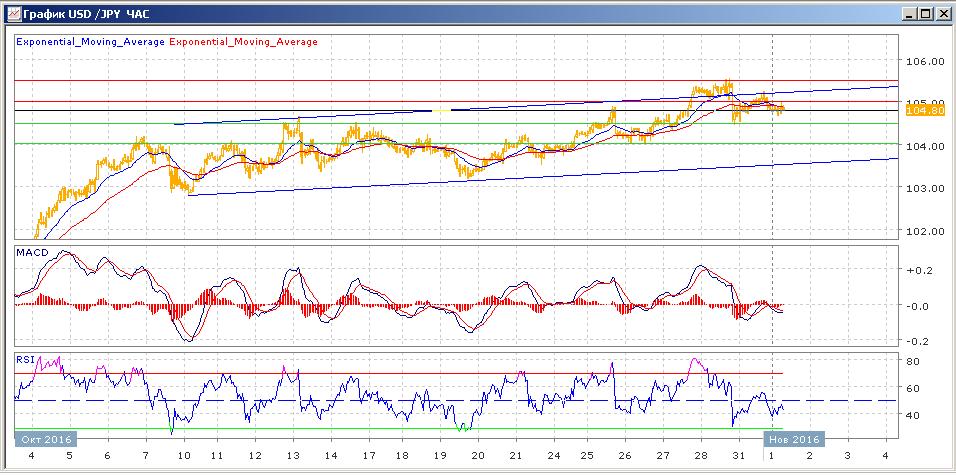The width and height of the screenshot is (956, 475).
Task: Click the 40 RSI scale value
Action: (x=913, y=415)
